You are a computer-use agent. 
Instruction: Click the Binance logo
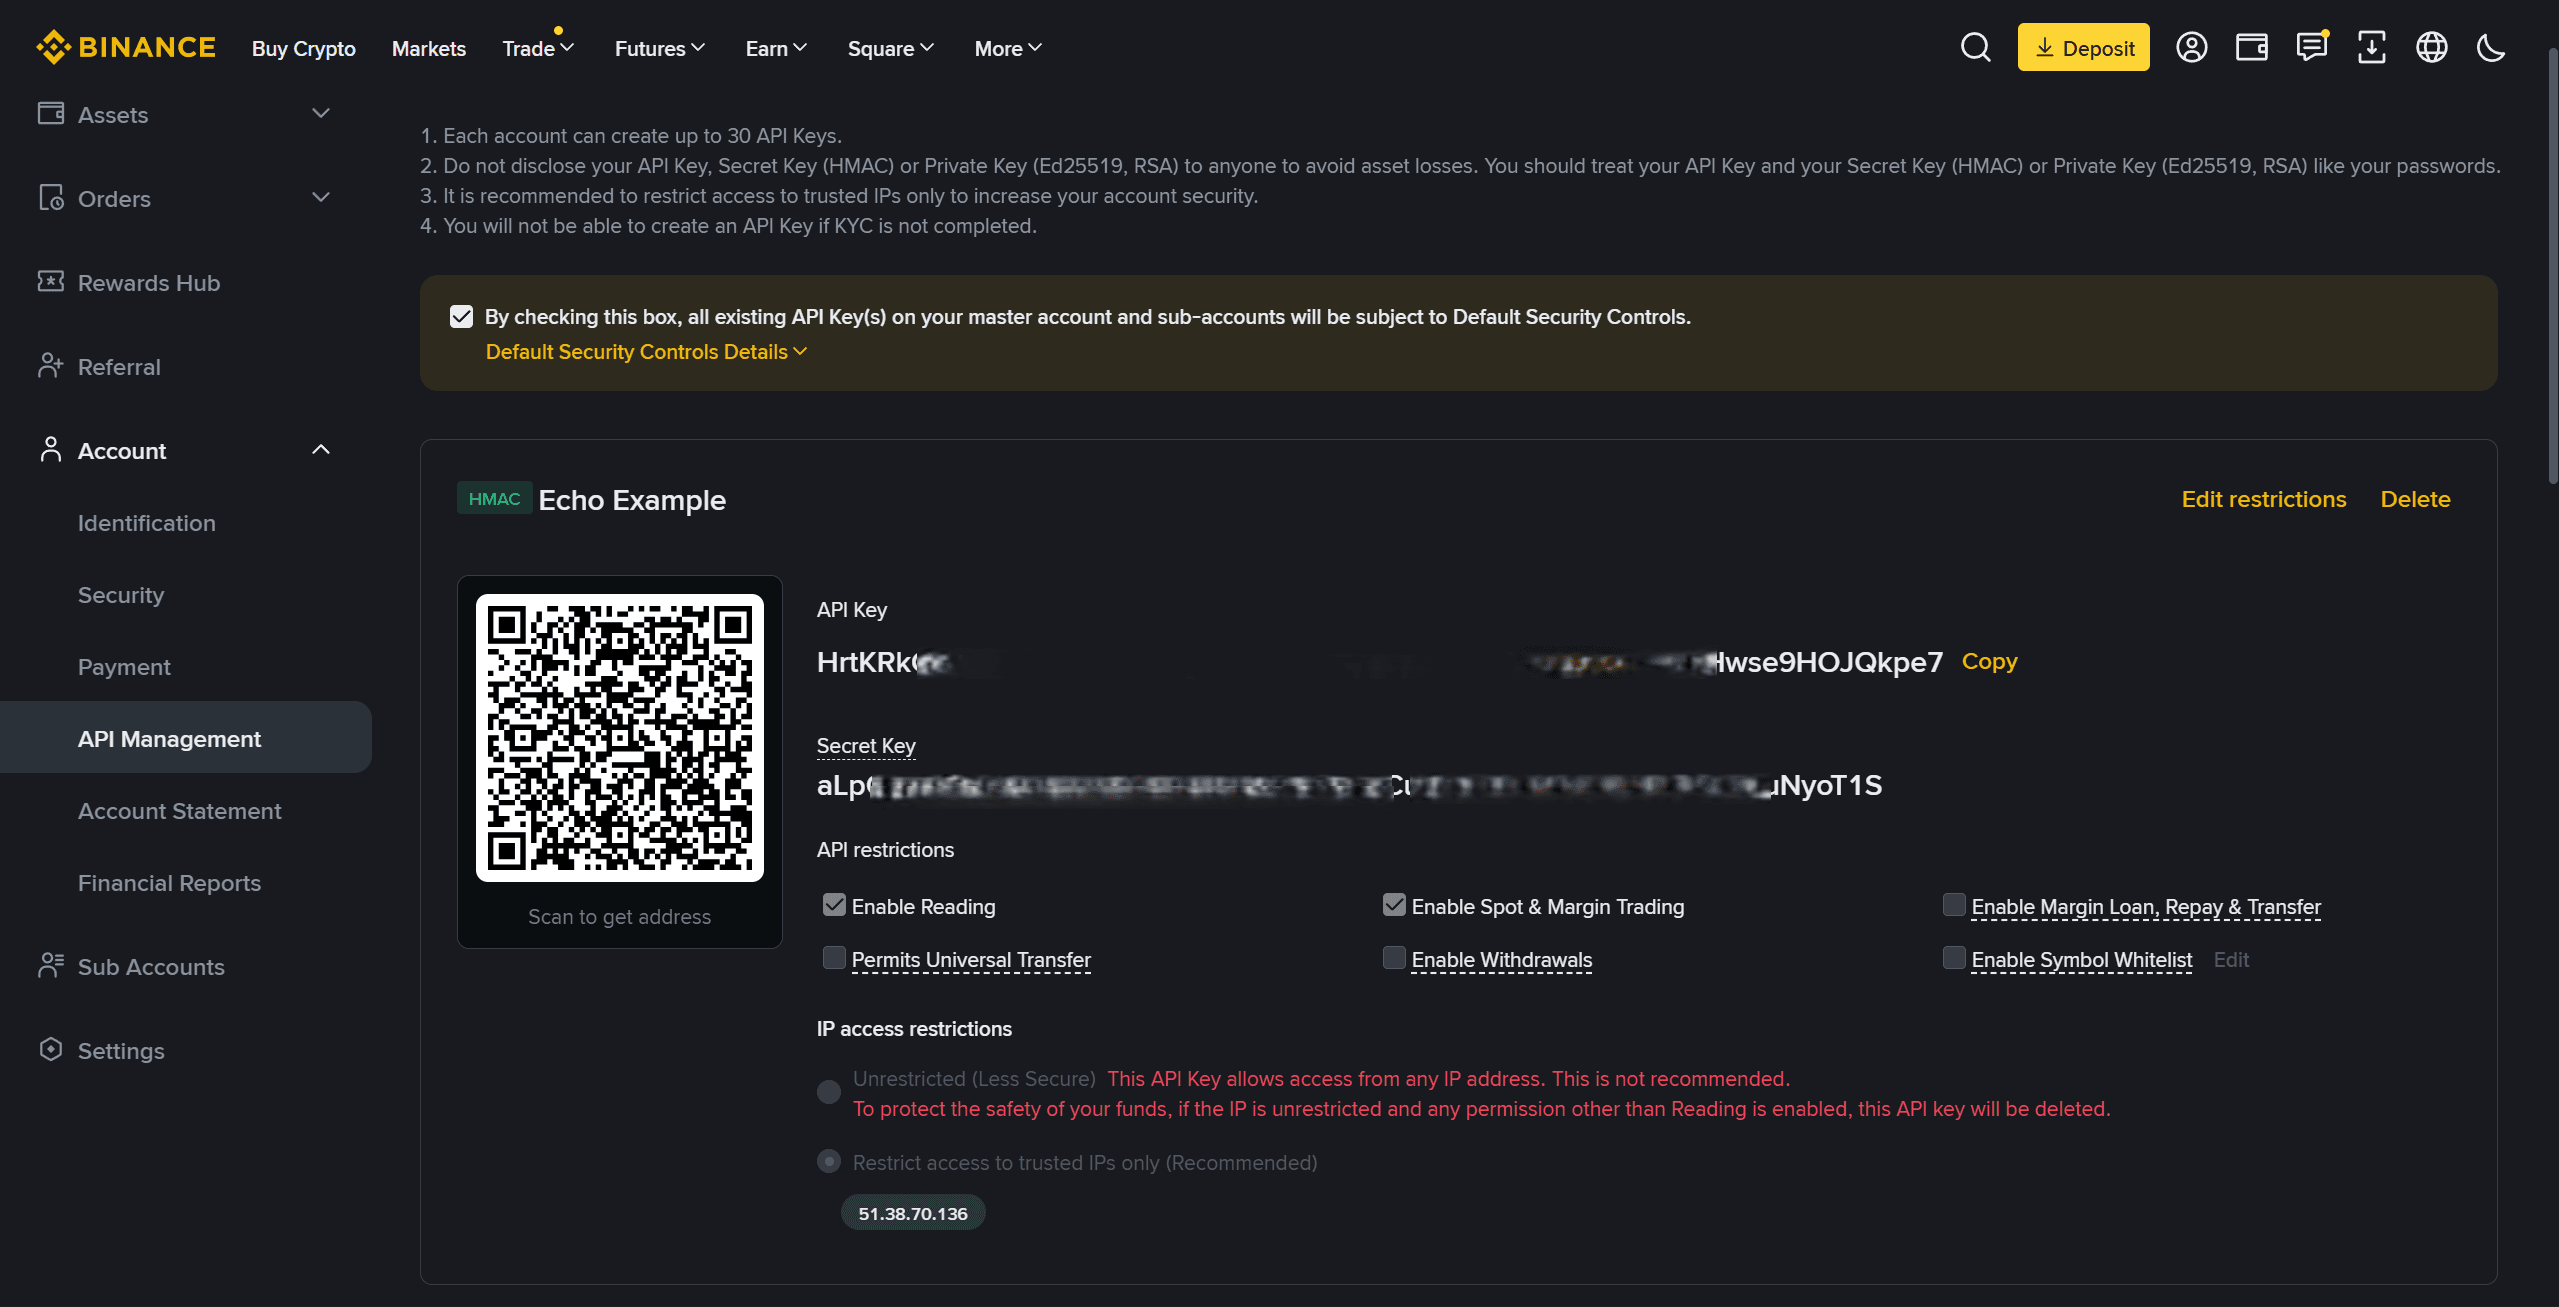tap(126, 46)
